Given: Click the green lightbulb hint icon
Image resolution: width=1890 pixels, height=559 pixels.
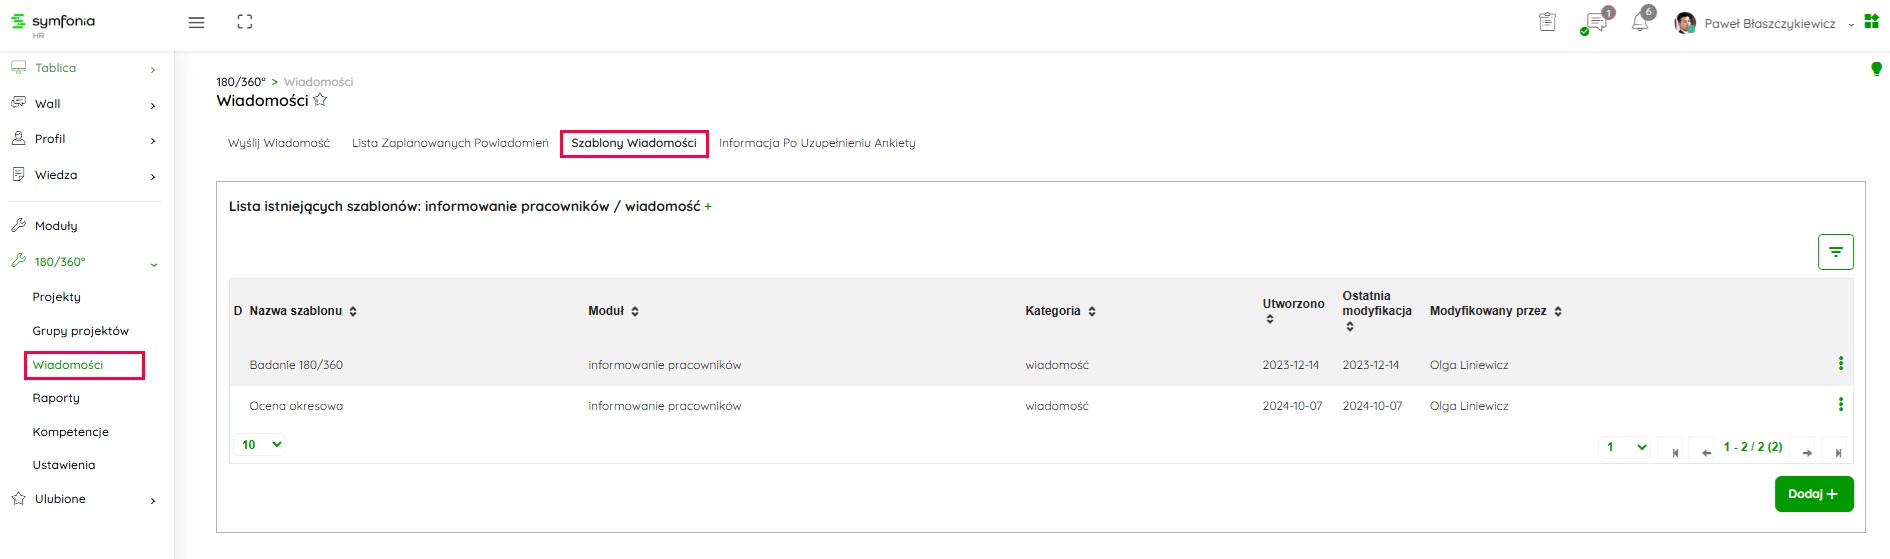Looking at the screenshot, I should (x=1876, y=69).
